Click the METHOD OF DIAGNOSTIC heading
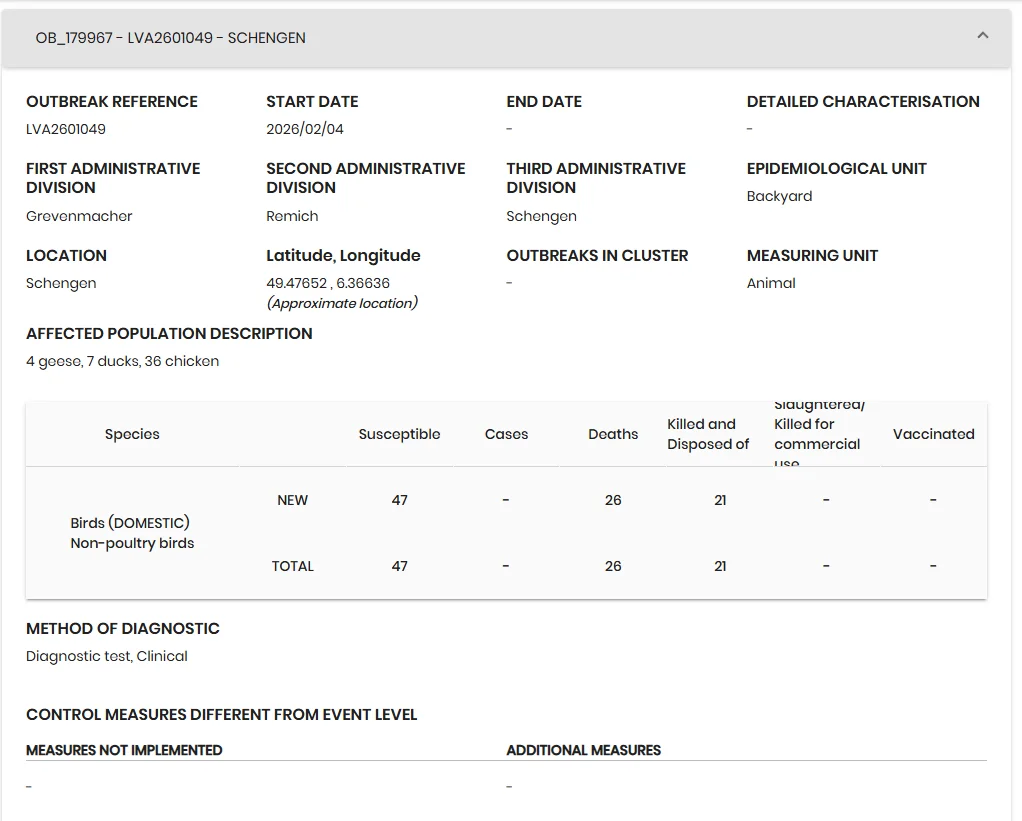Image resolution: width=1022 pixels, height=821 pixels. coord(123,629)
